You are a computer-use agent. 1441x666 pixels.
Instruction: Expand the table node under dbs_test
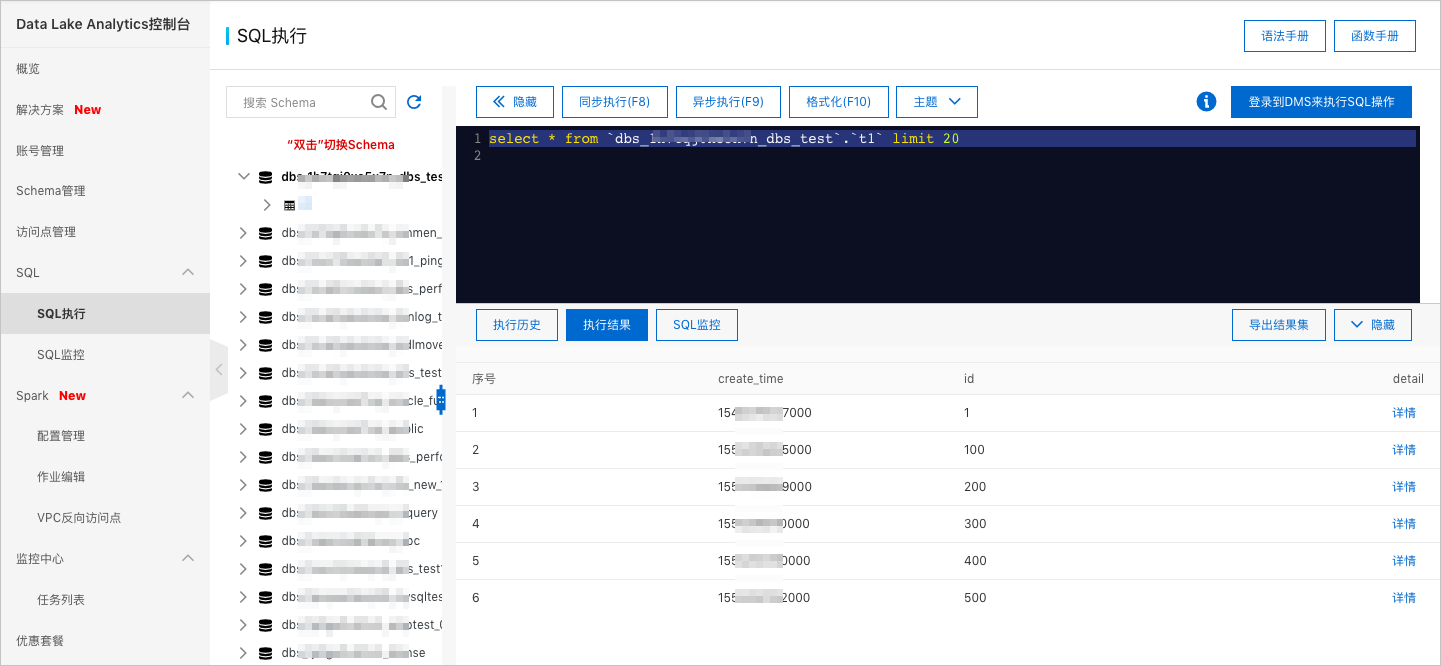click(267, 205)
